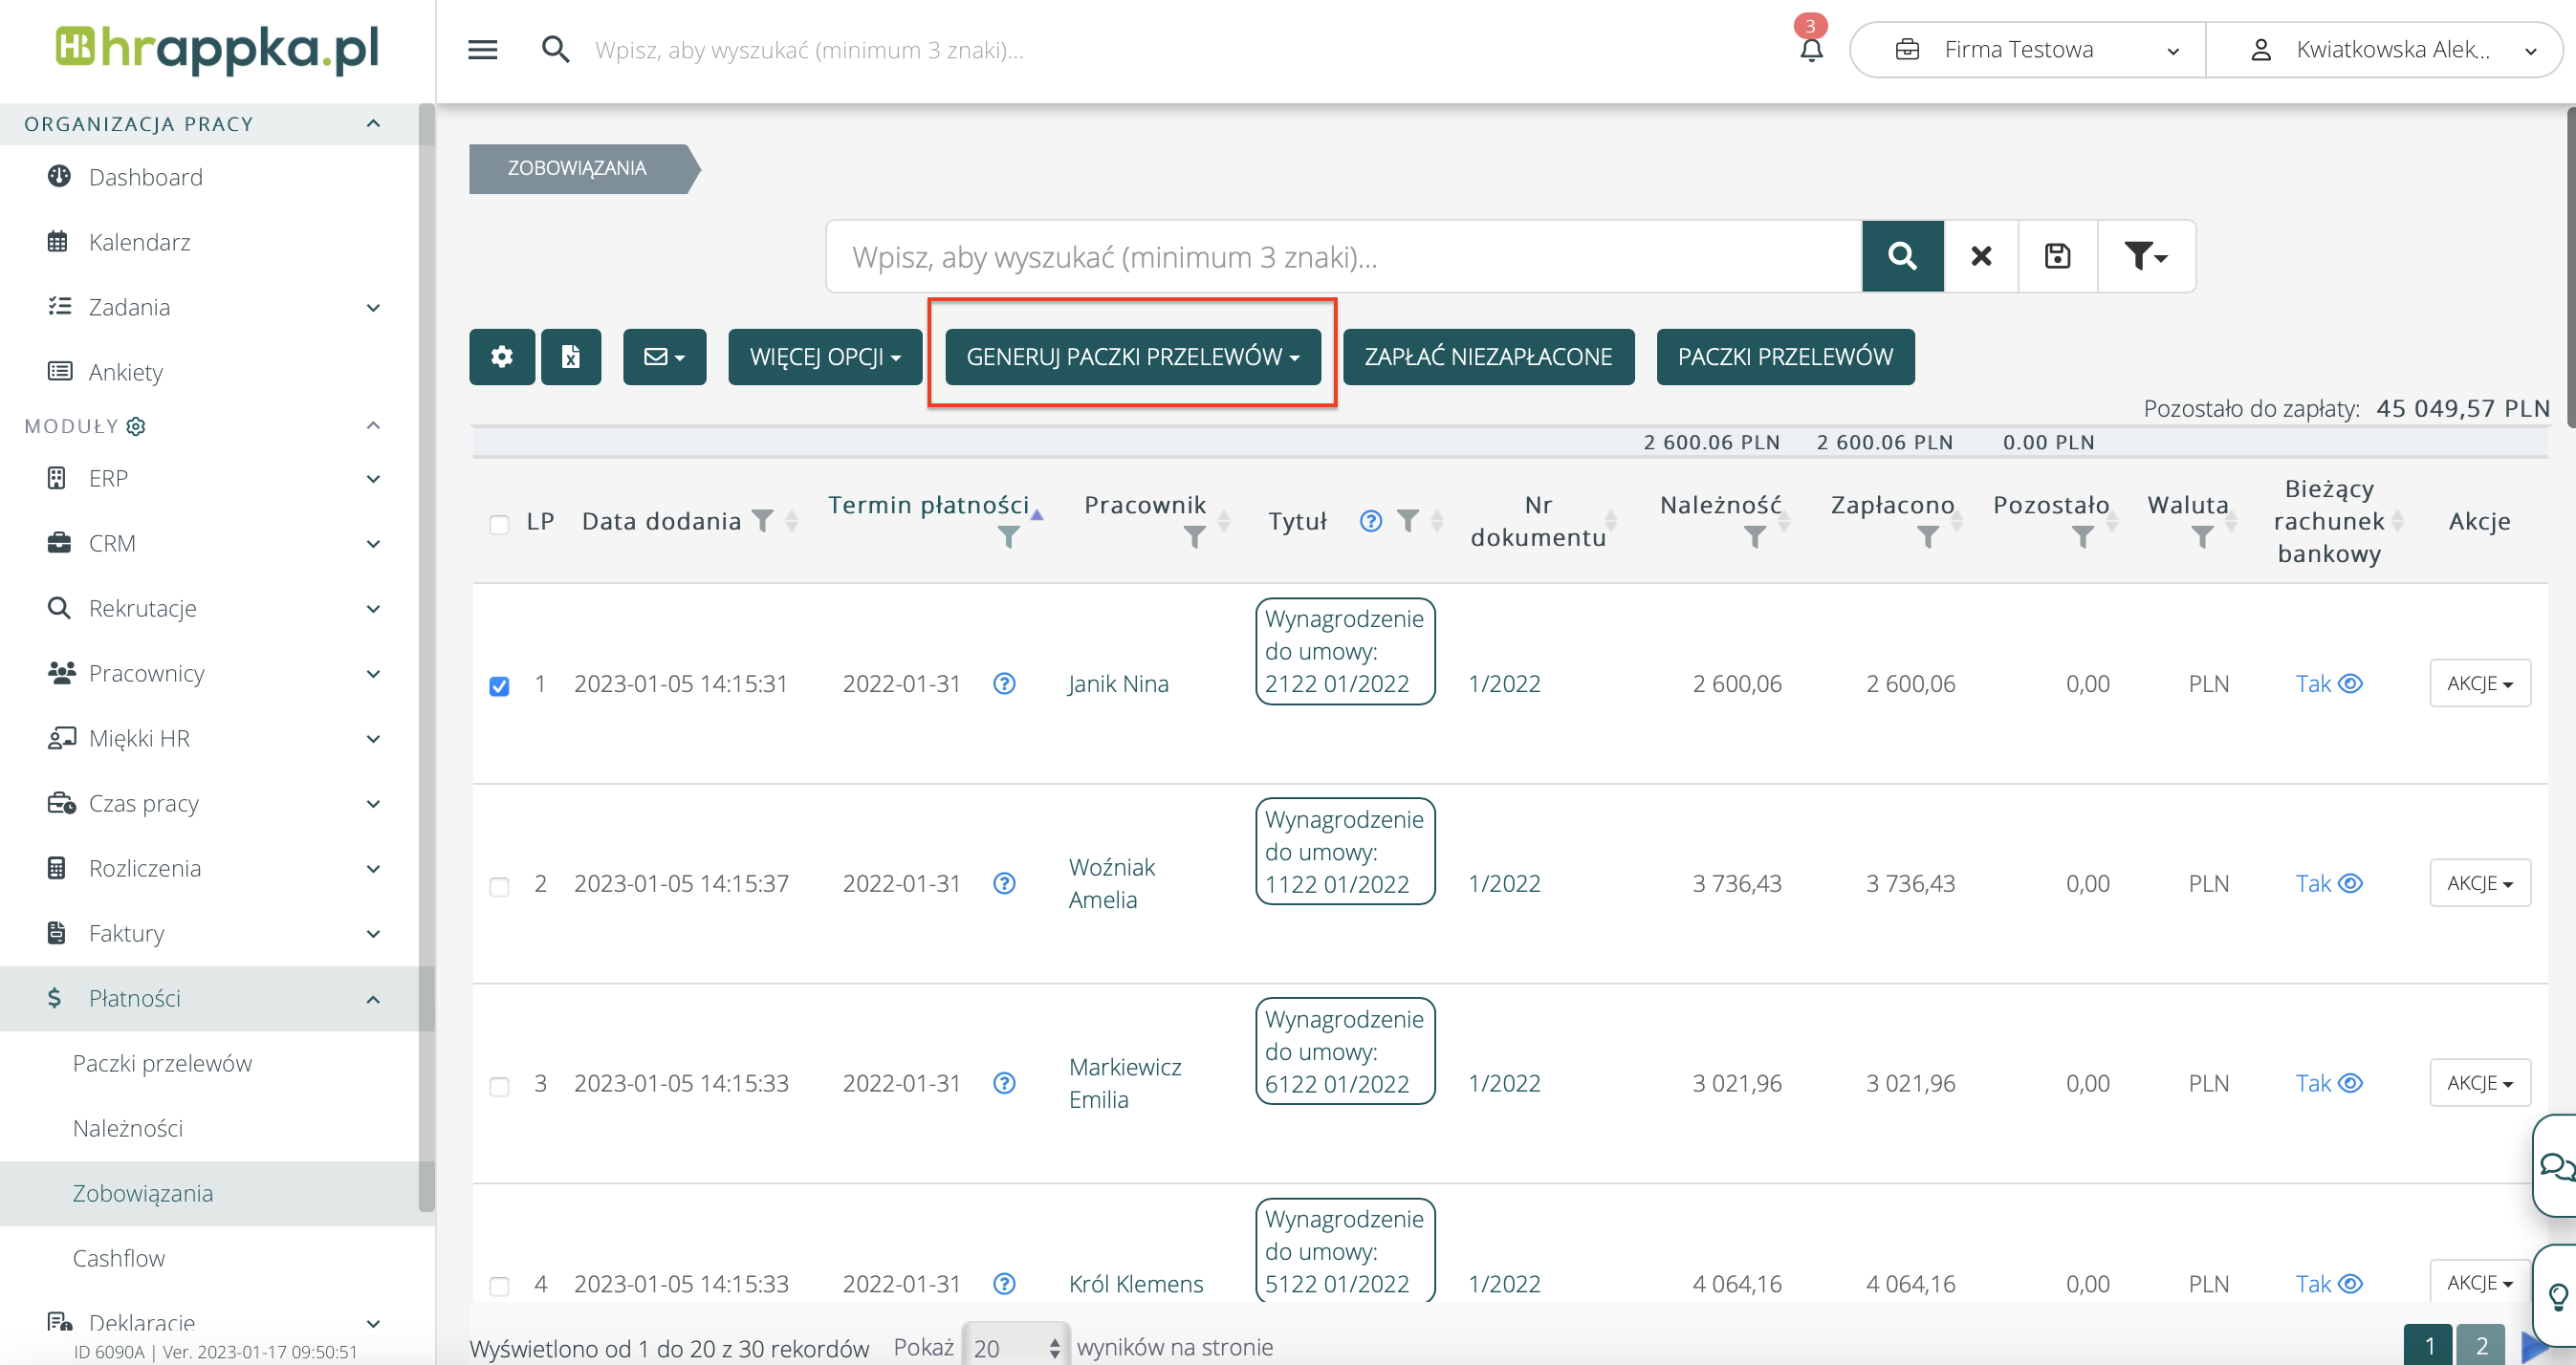
Task: Click the Janik Nina employee link
Action: tap(1118, 684)
